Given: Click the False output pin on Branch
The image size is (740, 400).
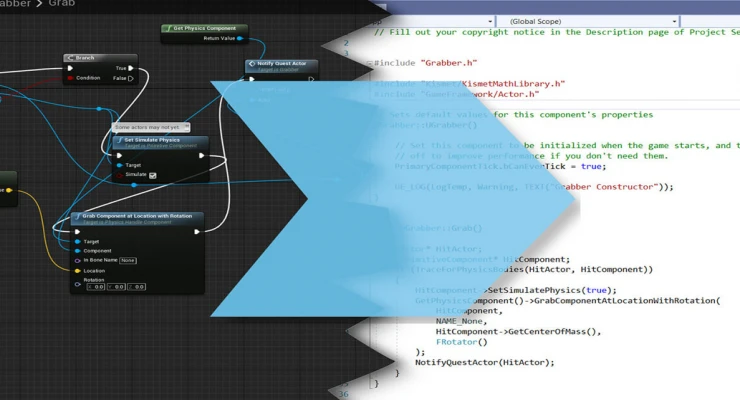Looking at the screenshot, I should (x=131, y=78).
